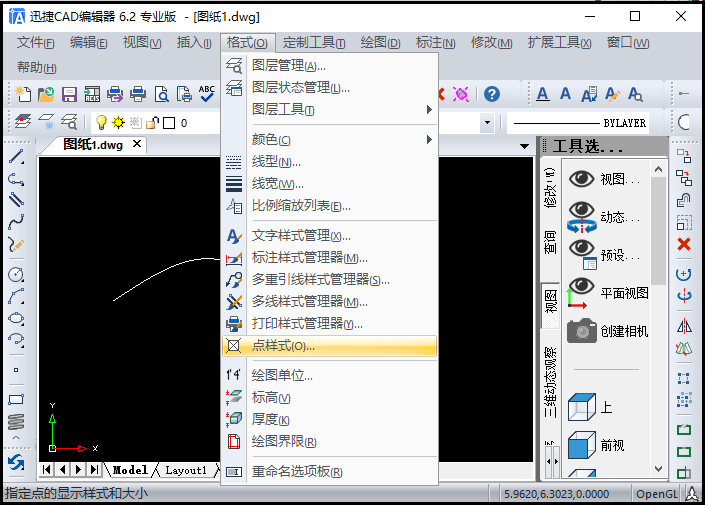The image size is (705, 505).
Task: Click the 预设 view eye icon
Action: 583,254
